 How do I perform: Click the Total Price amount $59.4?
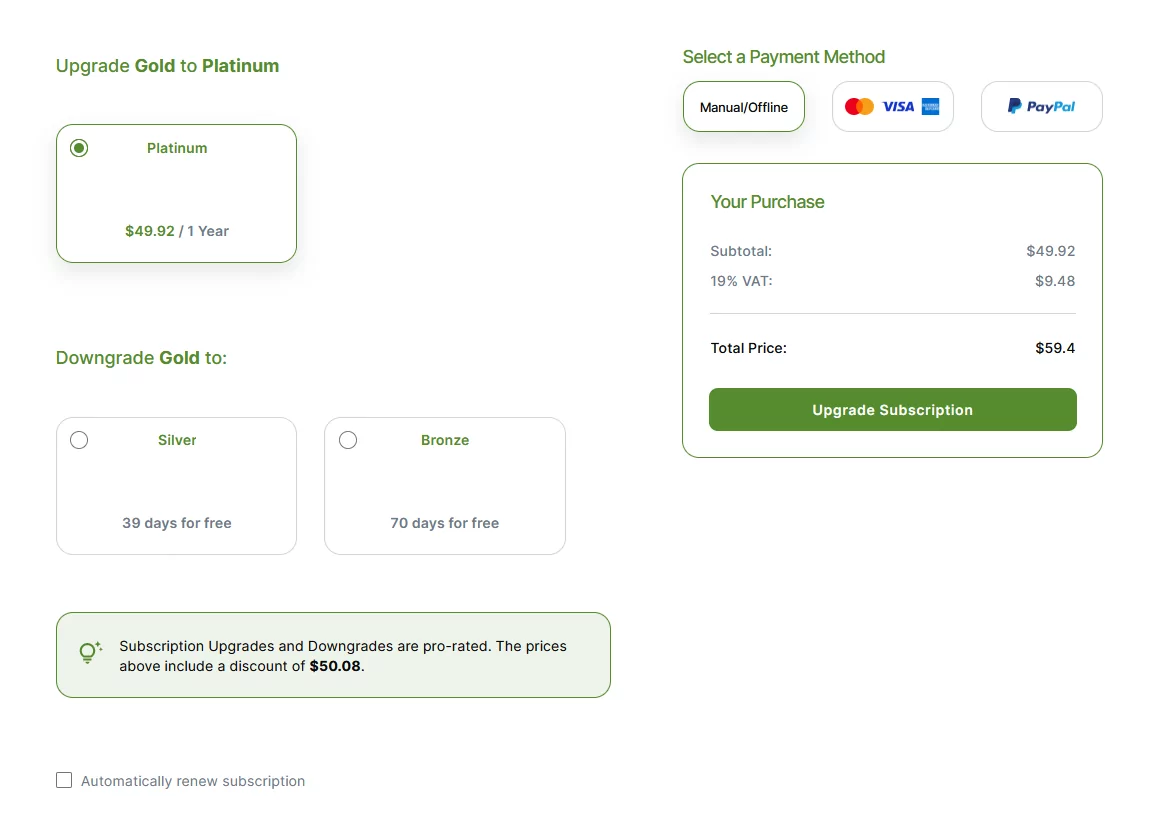coord(1054,348)
